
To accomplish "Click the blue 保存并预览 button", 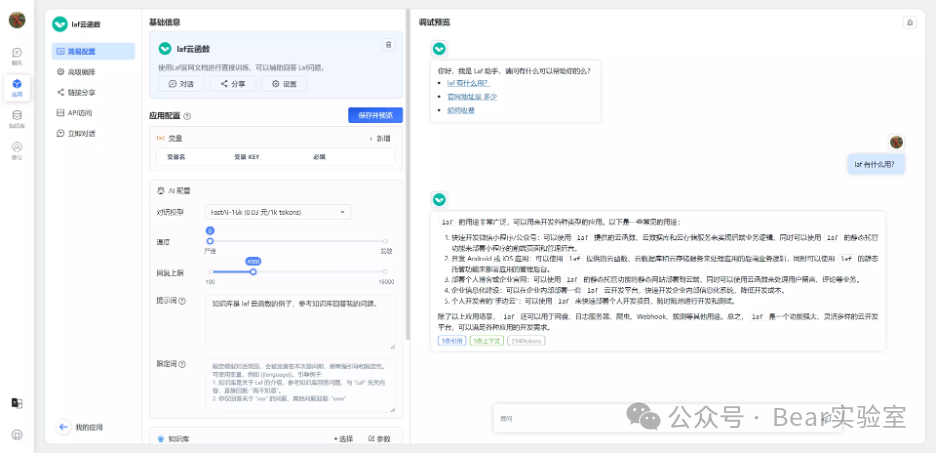I will [375, 115].
